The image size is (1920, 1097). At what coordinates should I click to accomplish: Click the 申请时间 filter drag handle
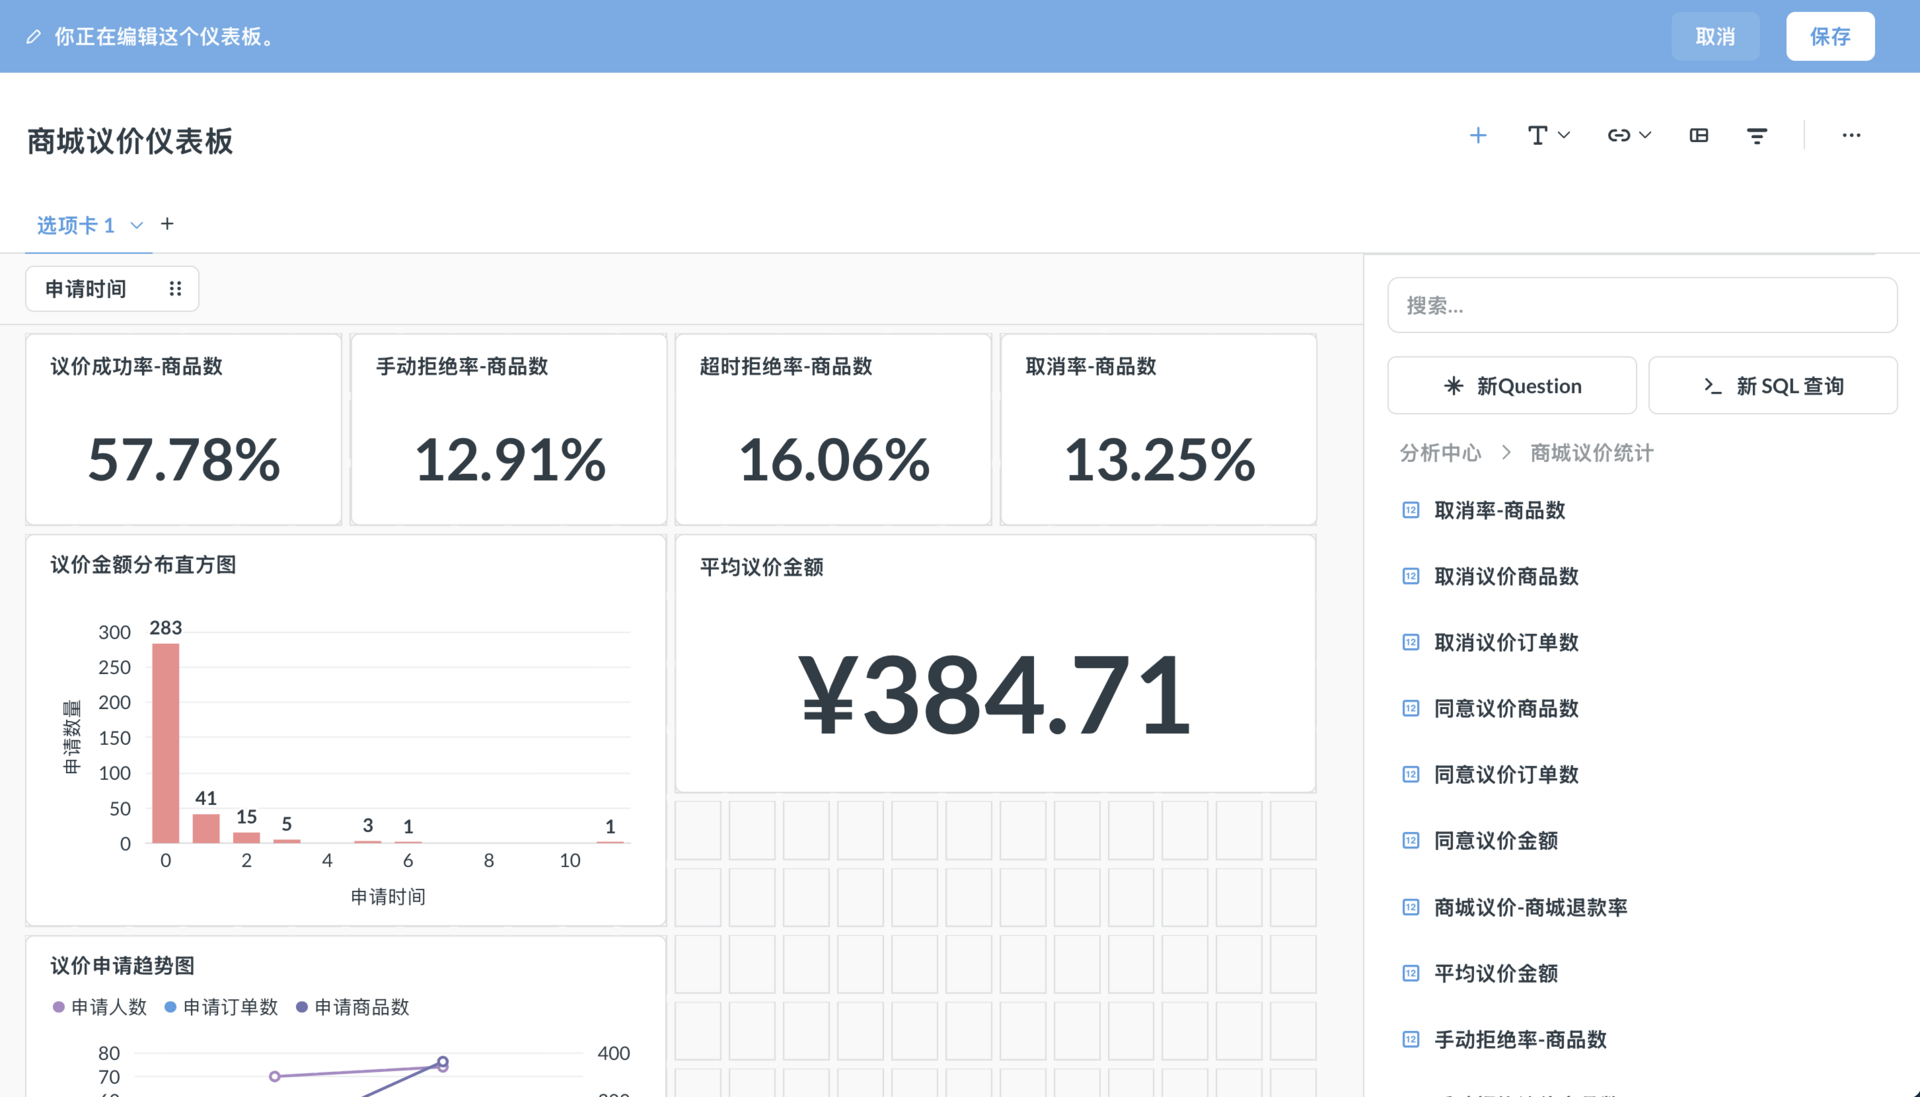pyautogui.click(x=175, y=289)
